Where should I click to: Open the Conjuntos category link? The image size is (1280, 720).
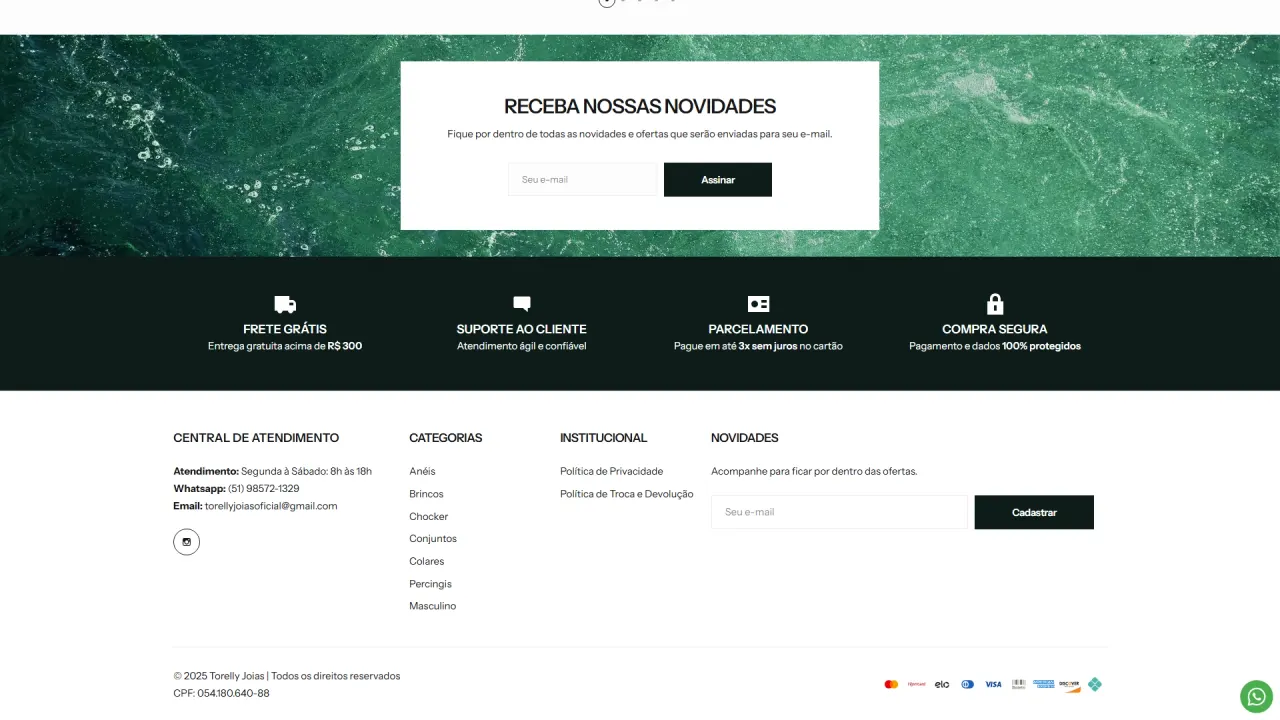pos(433,539)
